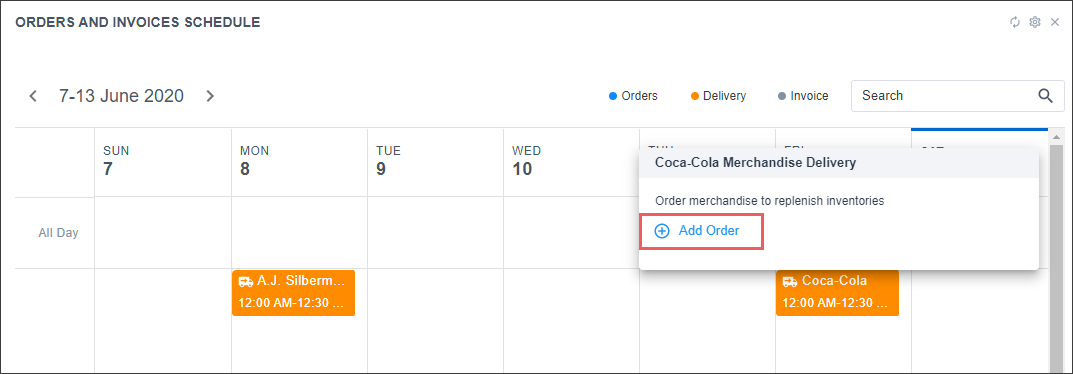Toggle the Invoice legend filter
This screenshot has width=1073, height=374.
pos(803,96)
